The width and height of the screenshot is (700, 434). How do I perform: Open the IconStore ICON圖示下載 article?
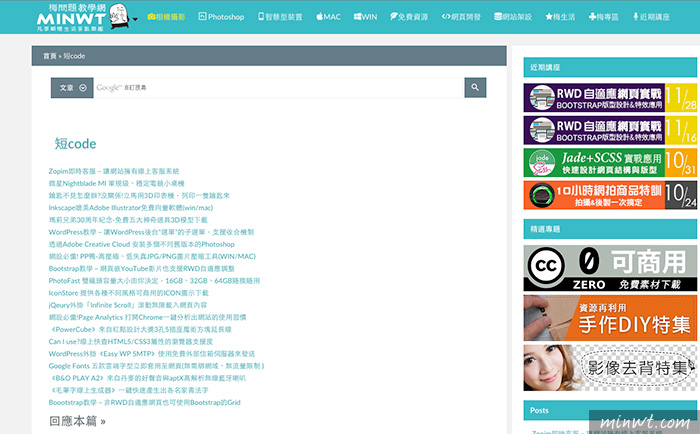[x=129, y=293]
